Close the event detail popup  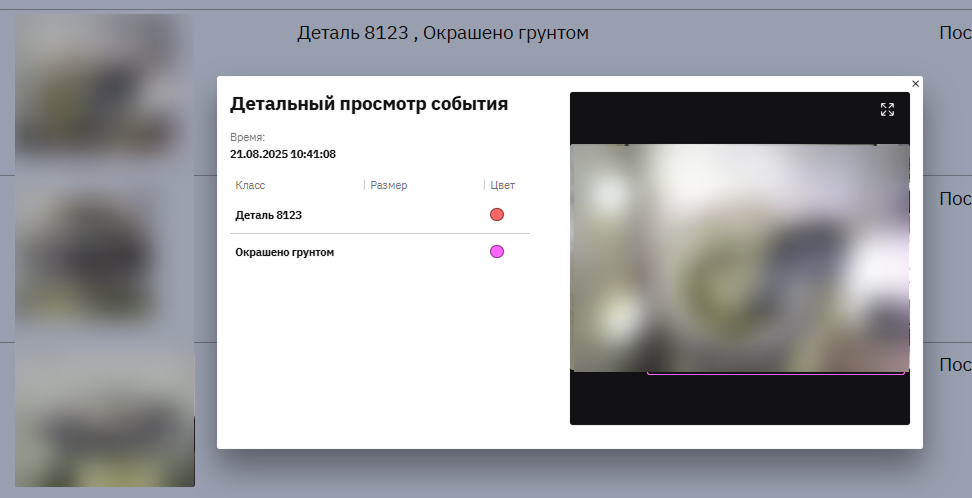tap(915, 84)
